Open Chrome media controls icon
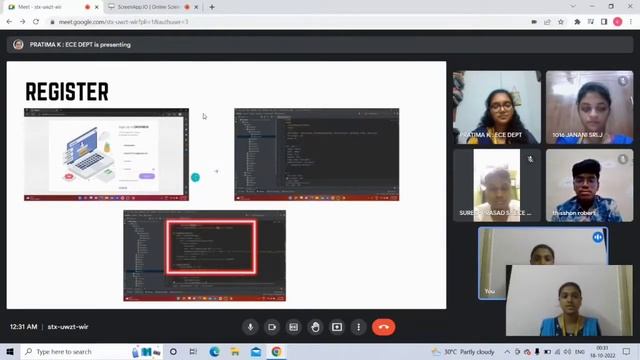Image resolution: width=640 pixels, height=360 pixels. click(591, 22)
